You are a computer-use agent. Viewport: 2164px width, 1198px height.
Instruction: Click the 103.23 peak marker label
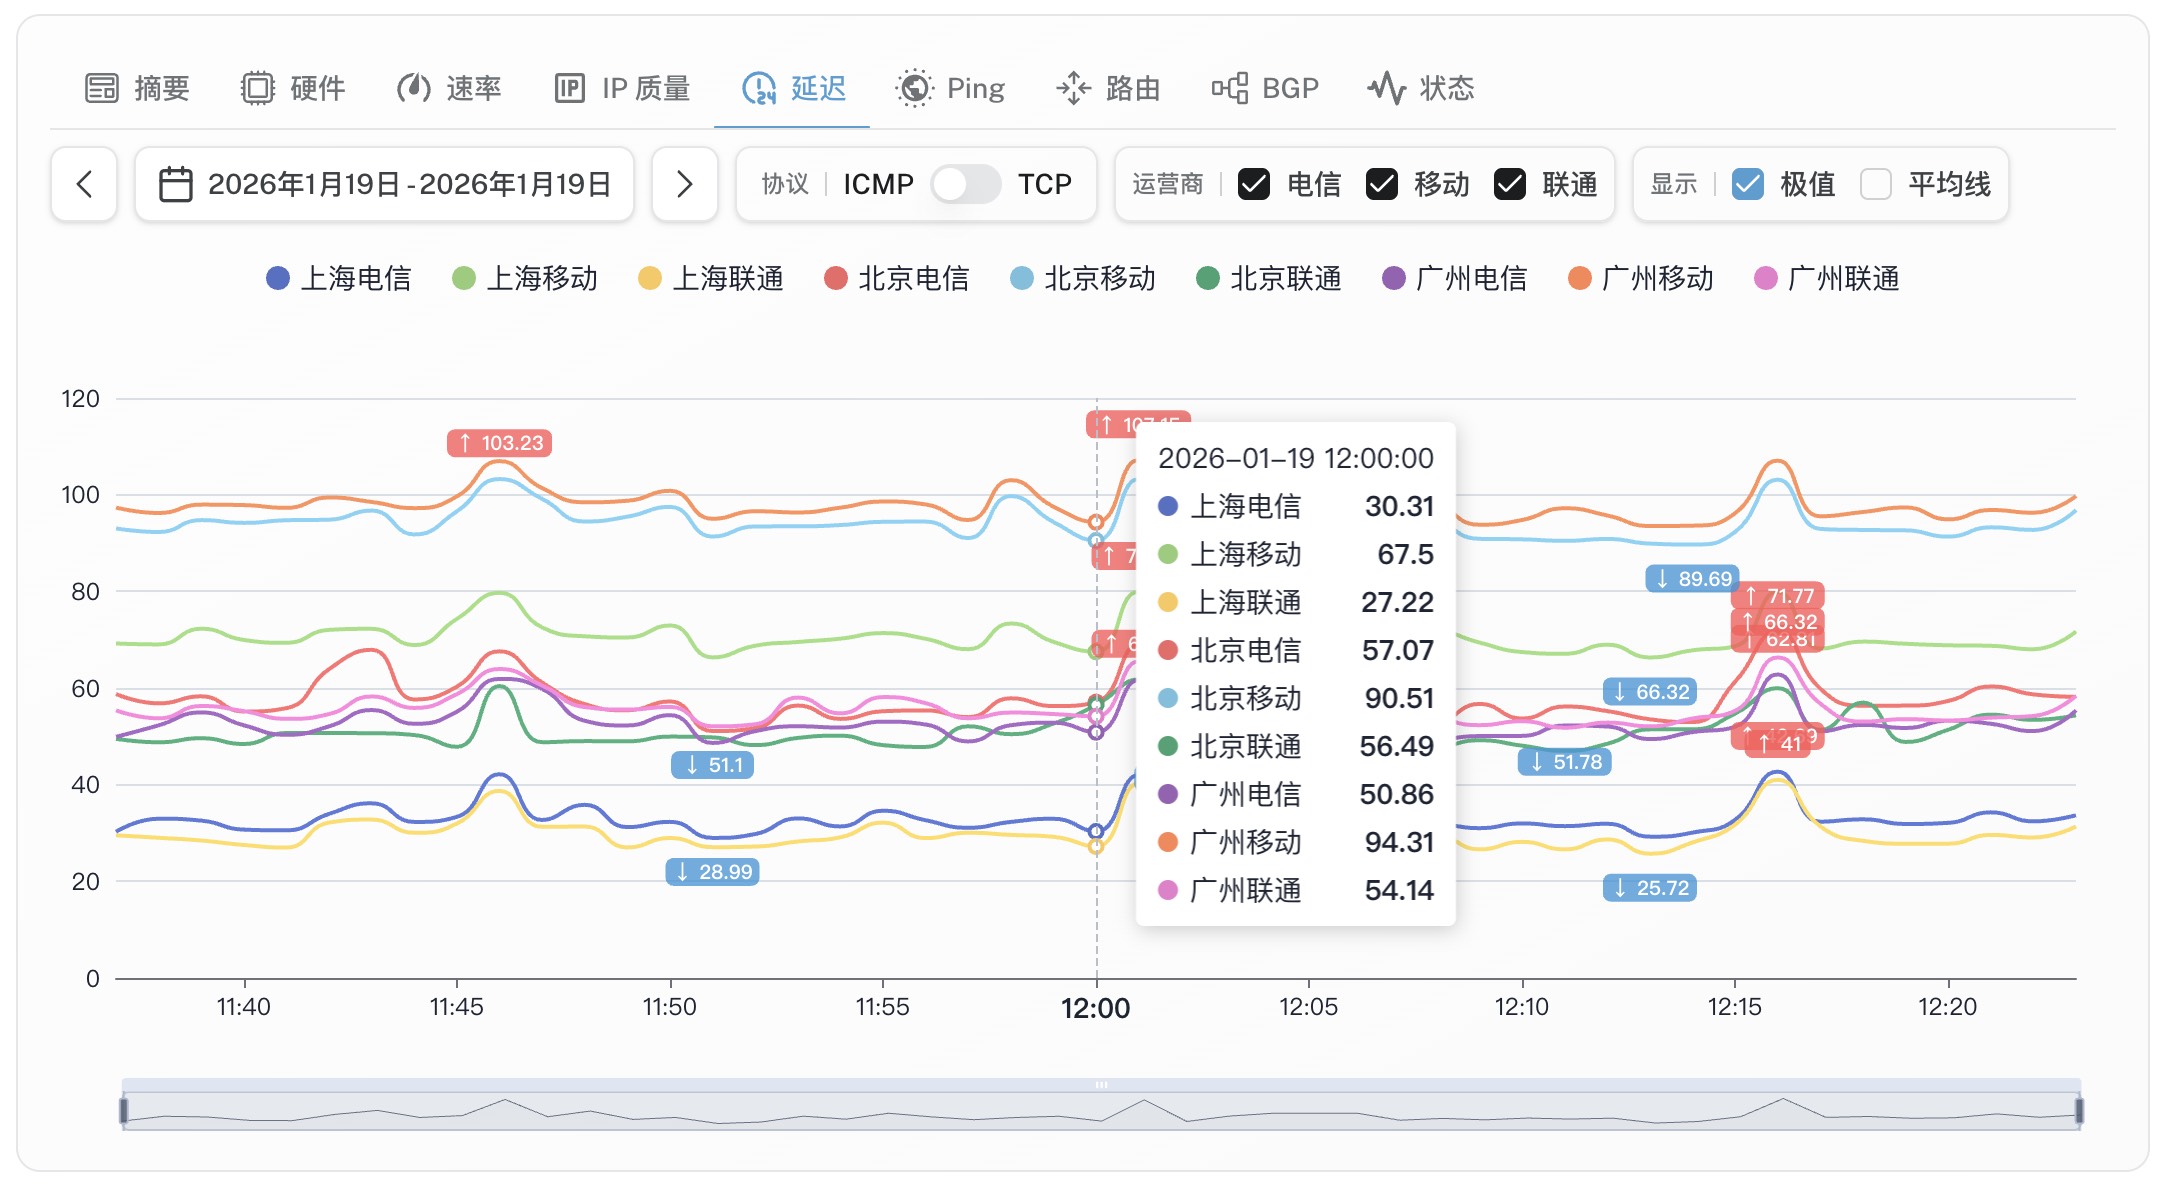click(x=500, y=443)
